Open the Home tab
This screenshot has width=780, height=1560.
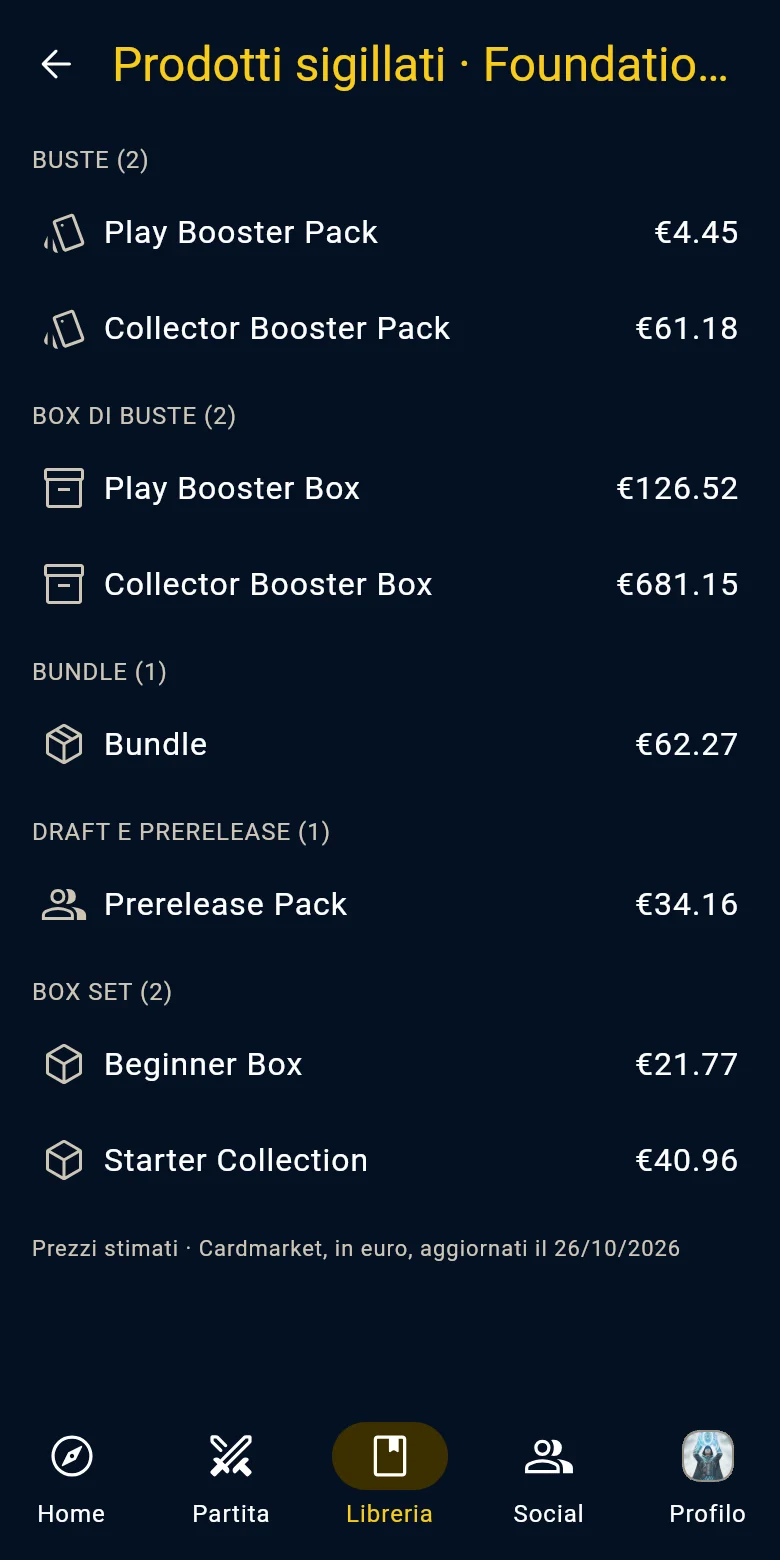71,1478
